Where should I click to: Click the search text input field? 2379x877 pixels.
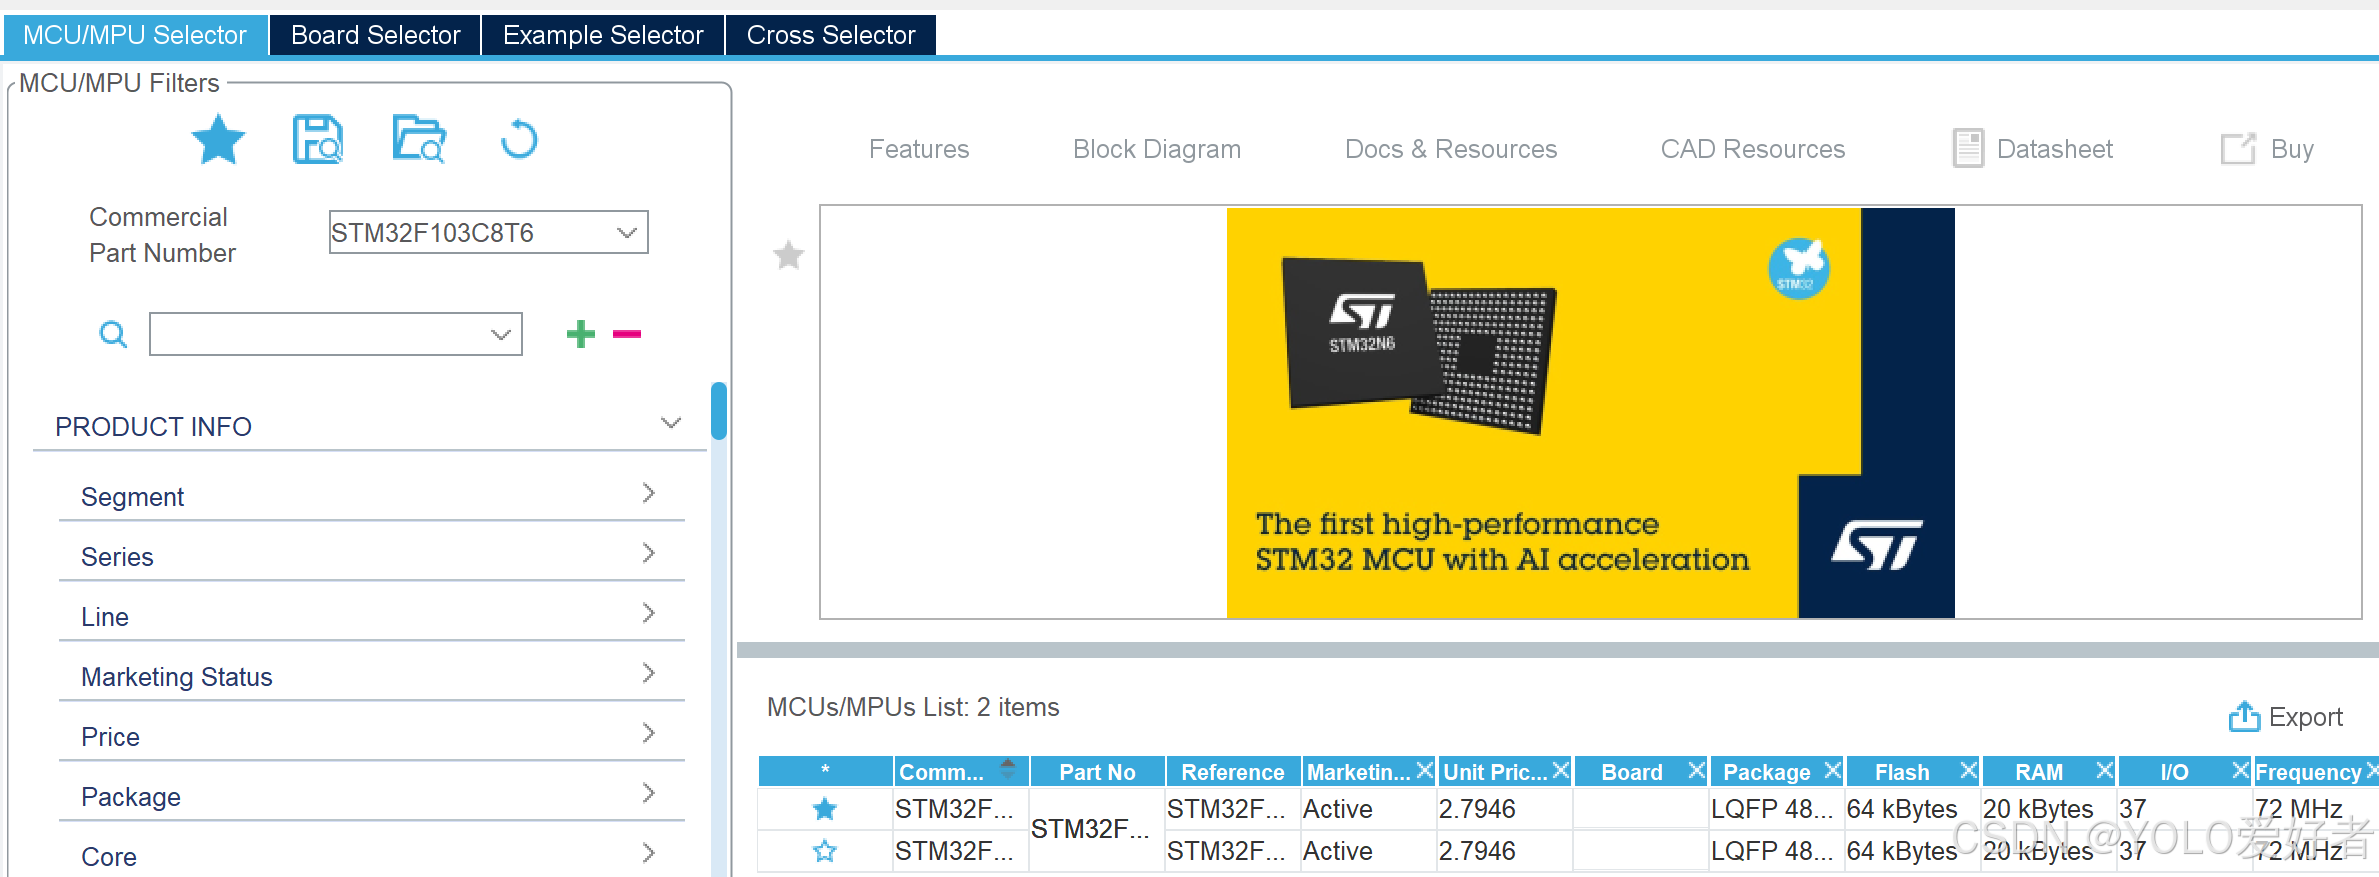tap(318, 334)
